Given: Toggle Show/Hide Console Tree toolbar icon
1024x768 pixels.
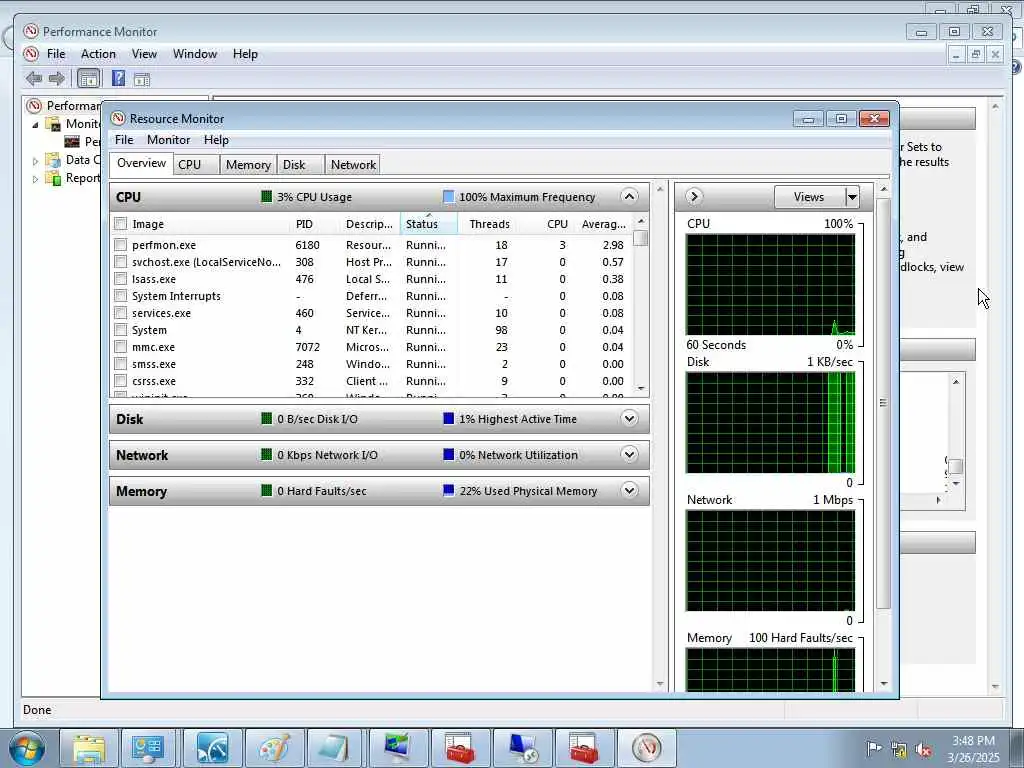Looking at the screenshot, I should pos(88,79).
